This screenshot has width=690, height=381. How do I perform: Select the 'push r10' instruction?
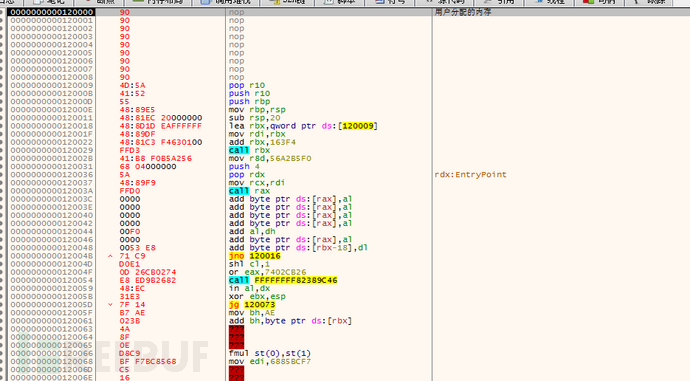[250, 93]
